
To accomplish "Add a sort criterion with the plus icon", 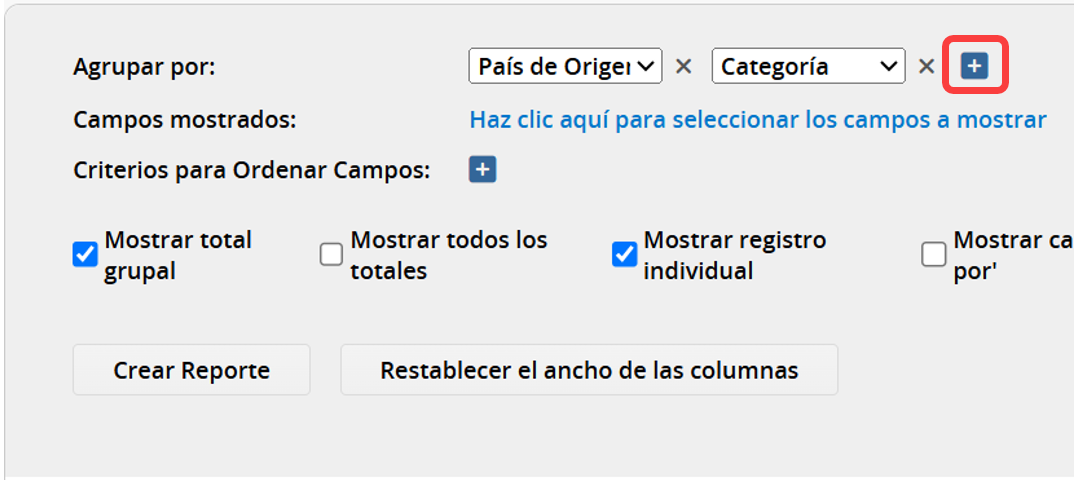I will click(483, 169).
